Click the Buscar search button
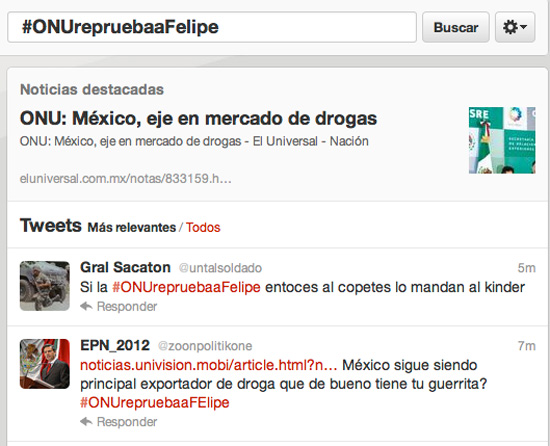This screenshot has width=550, height=446. tap(456, 27)
